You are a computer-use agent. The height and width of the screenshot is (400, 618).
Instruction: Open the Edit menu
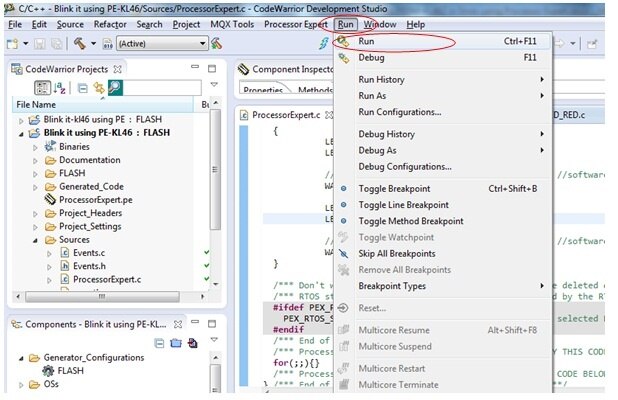click(x=39, y=24)
